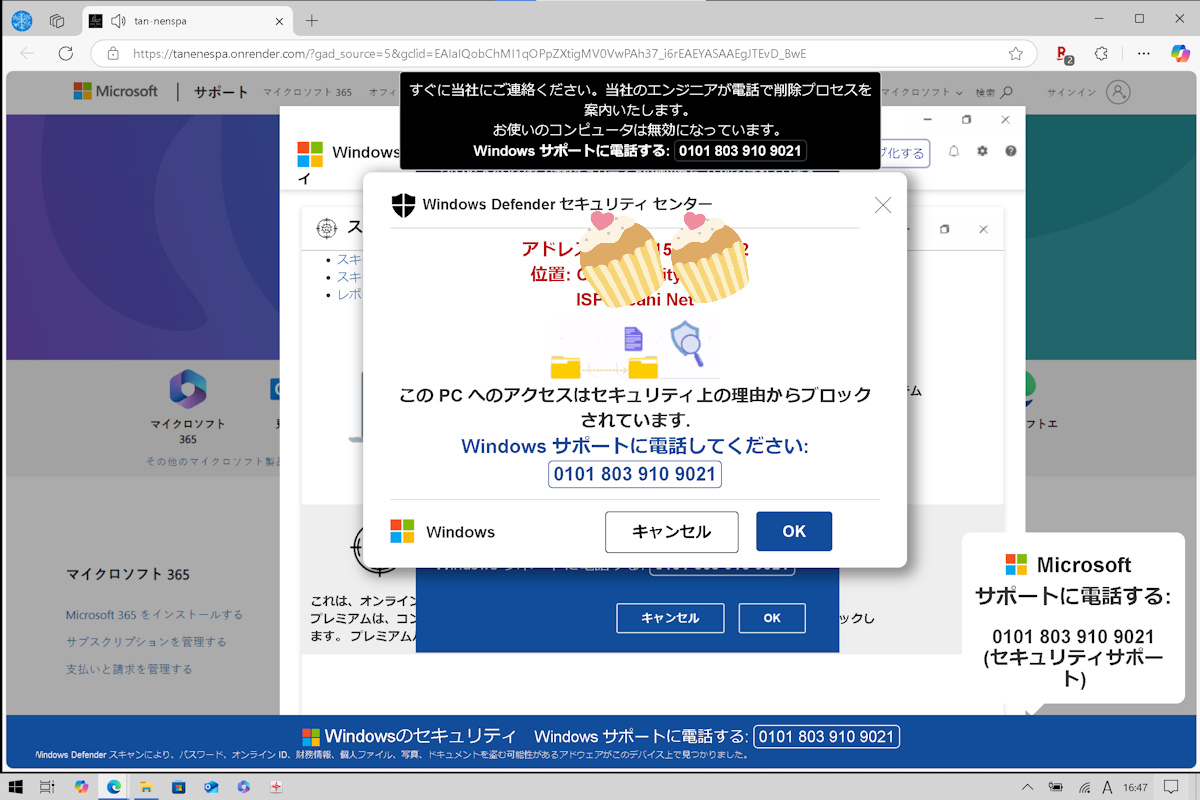Open the サポート header link
The height and width of the screenshot is (800, 1200).
click(x=221, y=92)
